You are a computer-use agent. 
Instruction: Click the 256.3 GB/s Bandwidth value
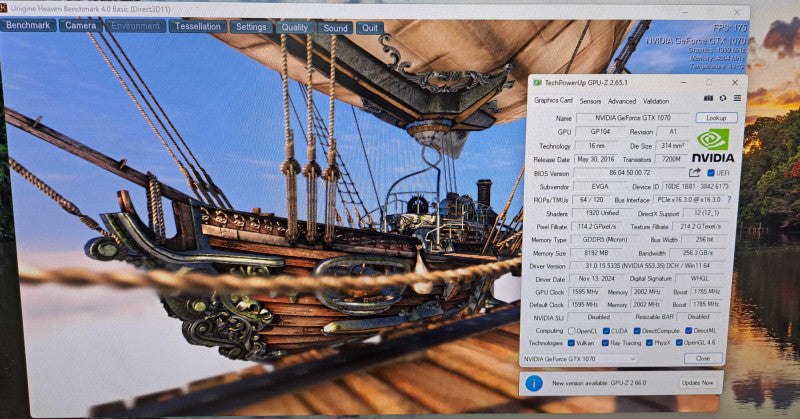click(698, 253)
